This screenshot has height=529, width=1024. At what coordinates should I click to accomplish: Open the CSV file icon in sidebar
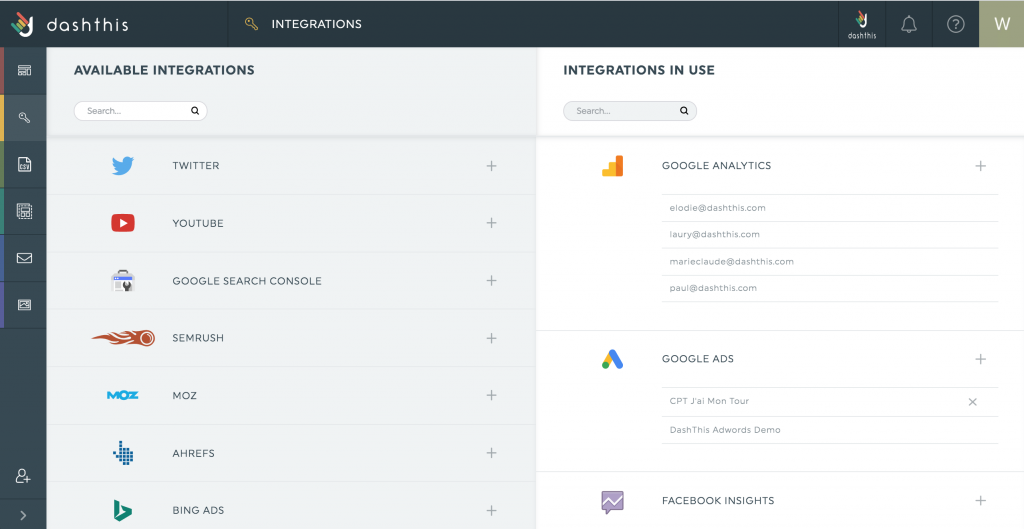pos(24,165)
